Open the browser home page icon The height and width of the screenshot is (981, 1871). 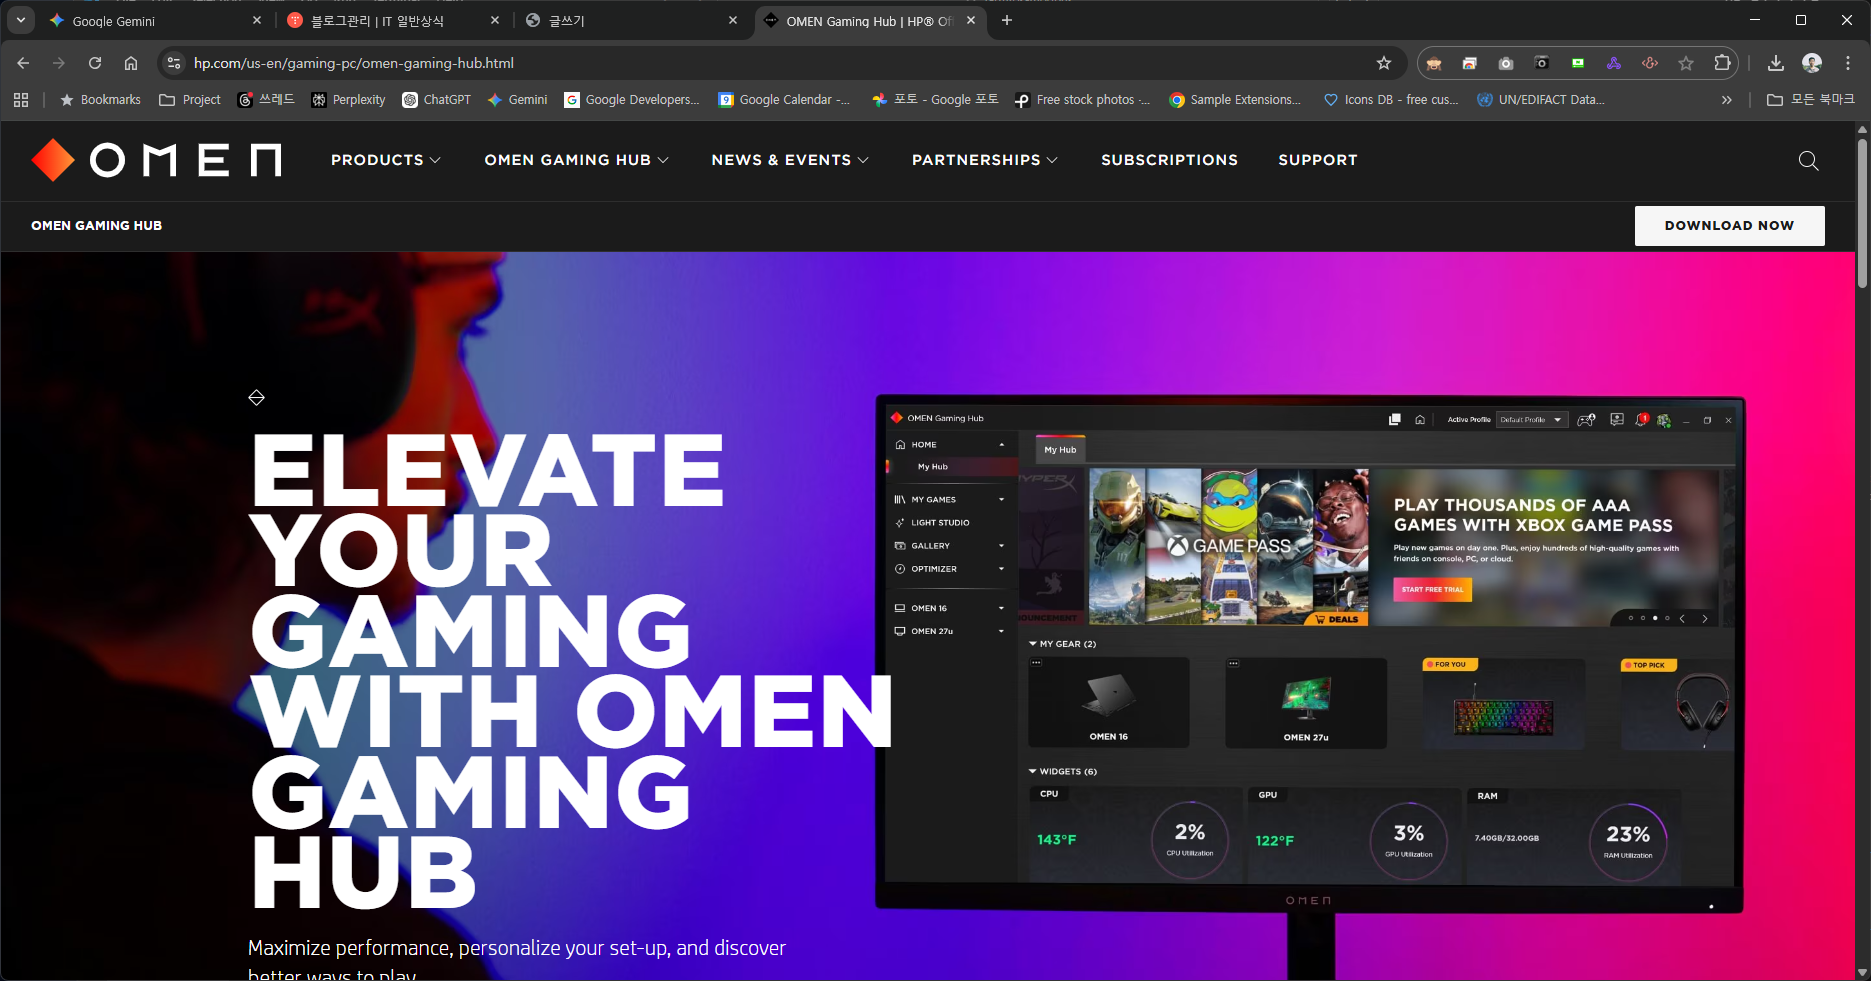(x=131, y=63)
